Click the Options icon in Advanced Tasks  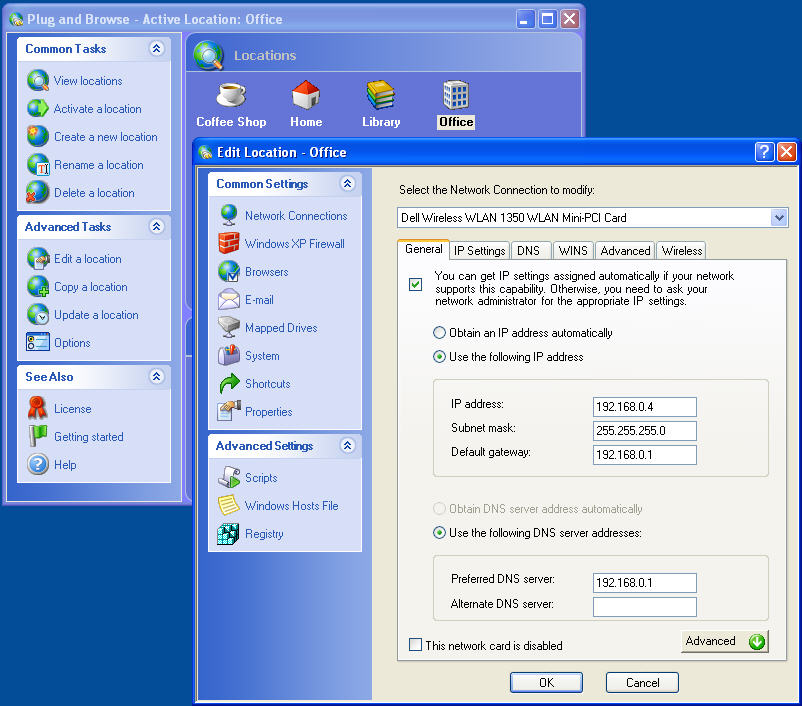click(38, 342)
